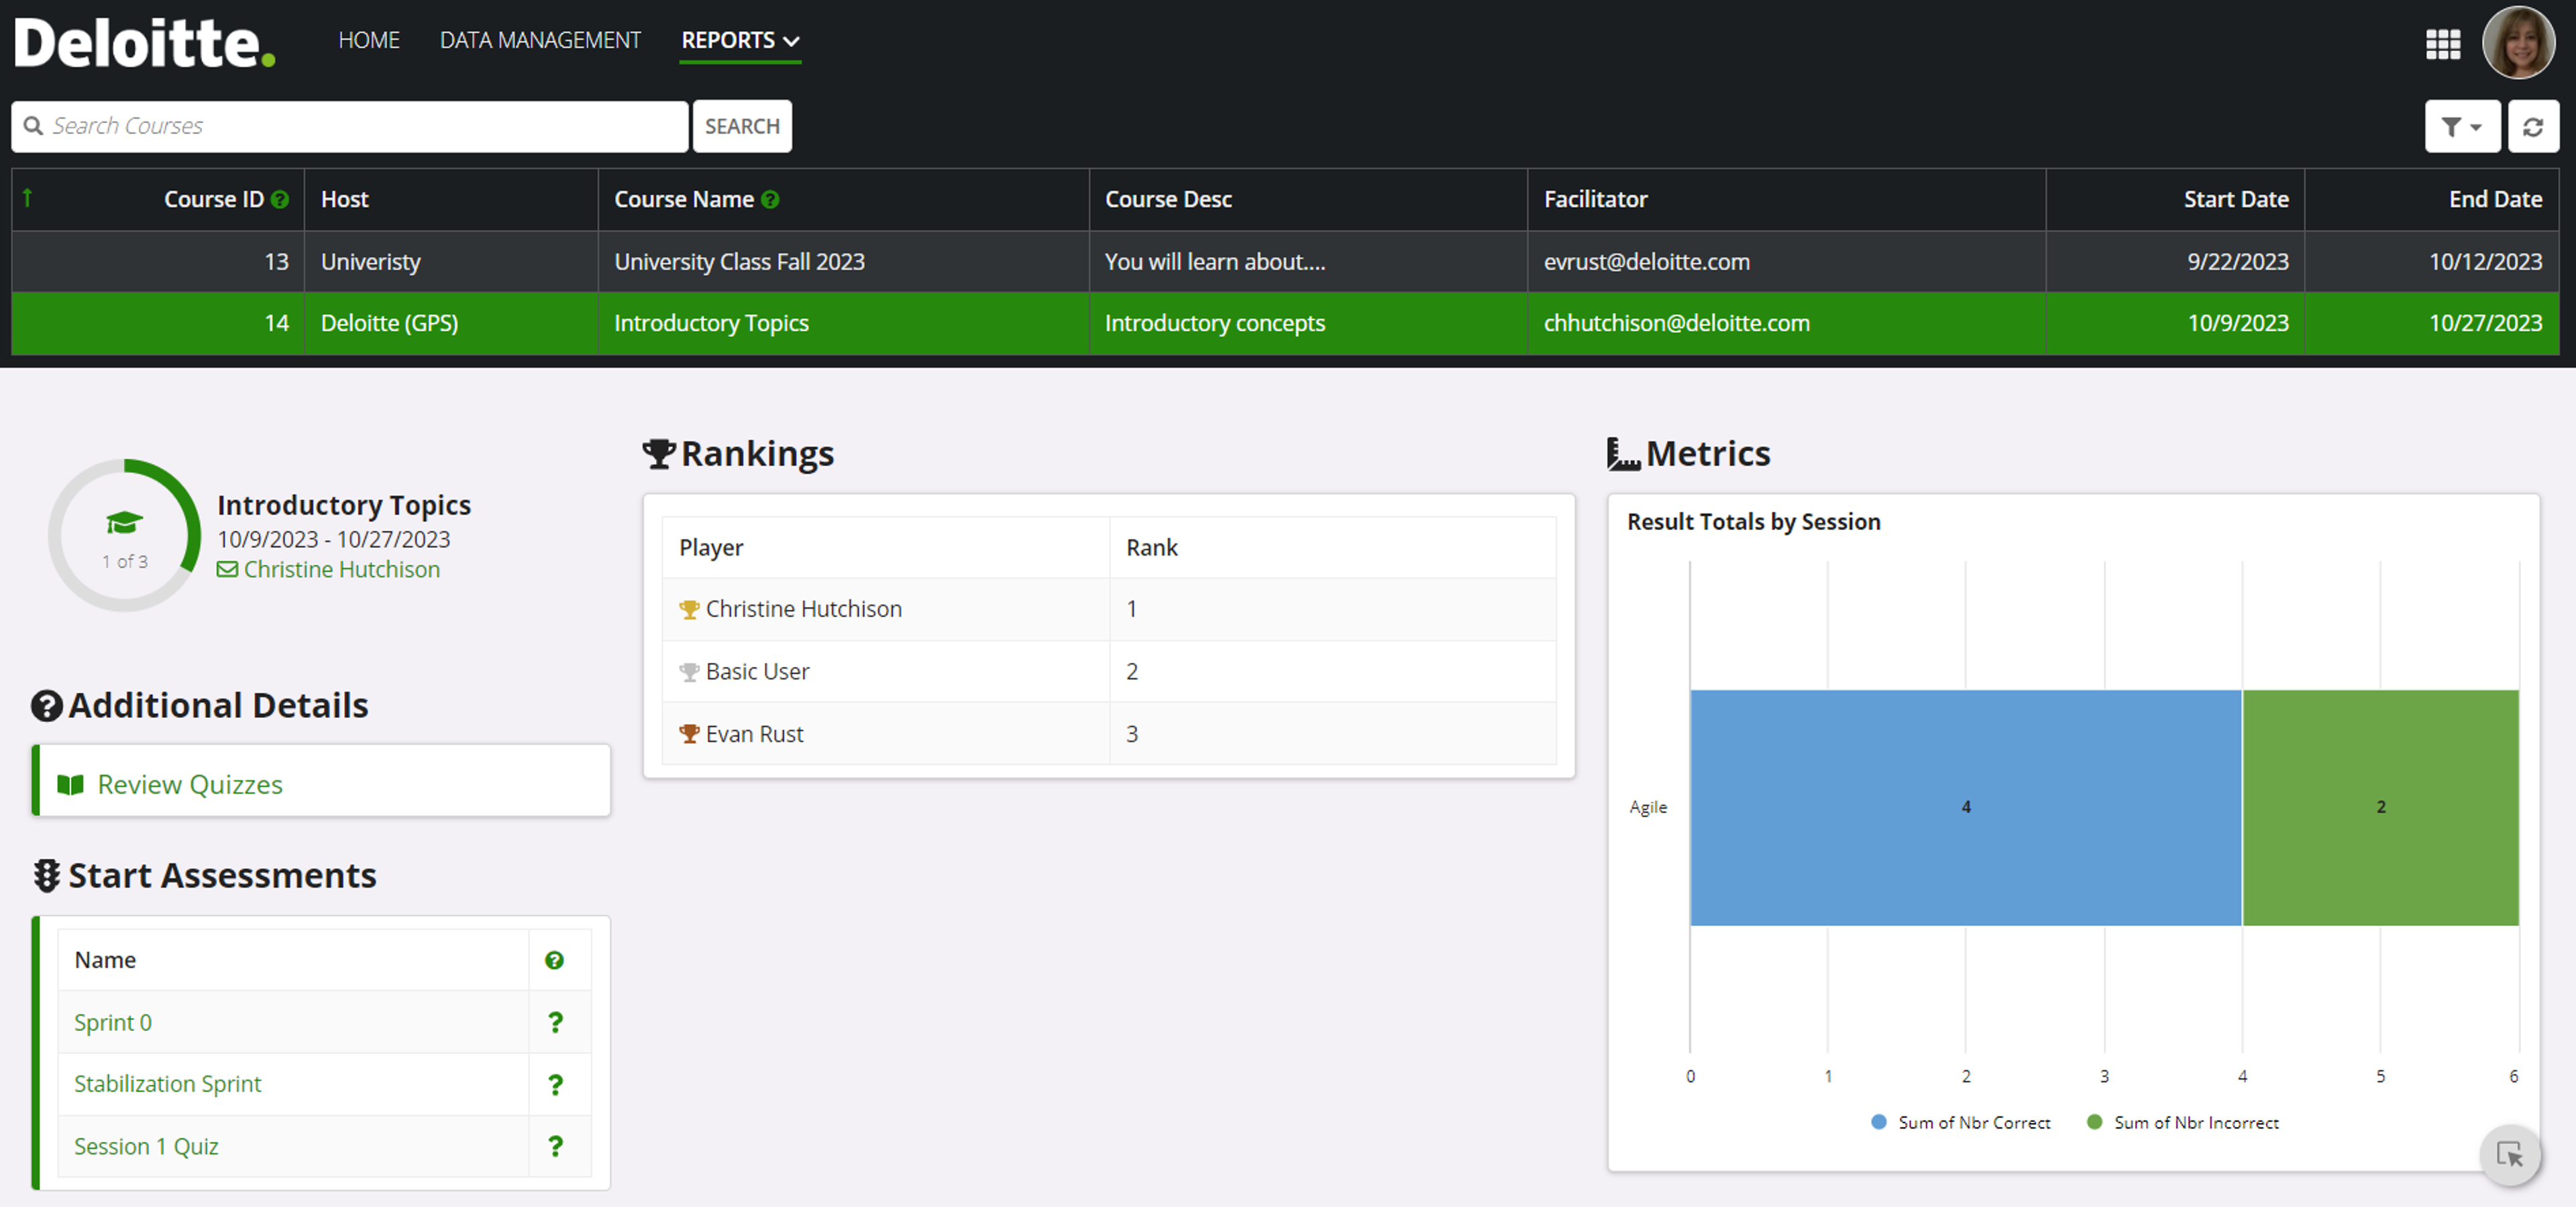Click the assessments table header help icon
Image resolution: width=2576 pixels, height=1207 pixels.
coord(554,960)
